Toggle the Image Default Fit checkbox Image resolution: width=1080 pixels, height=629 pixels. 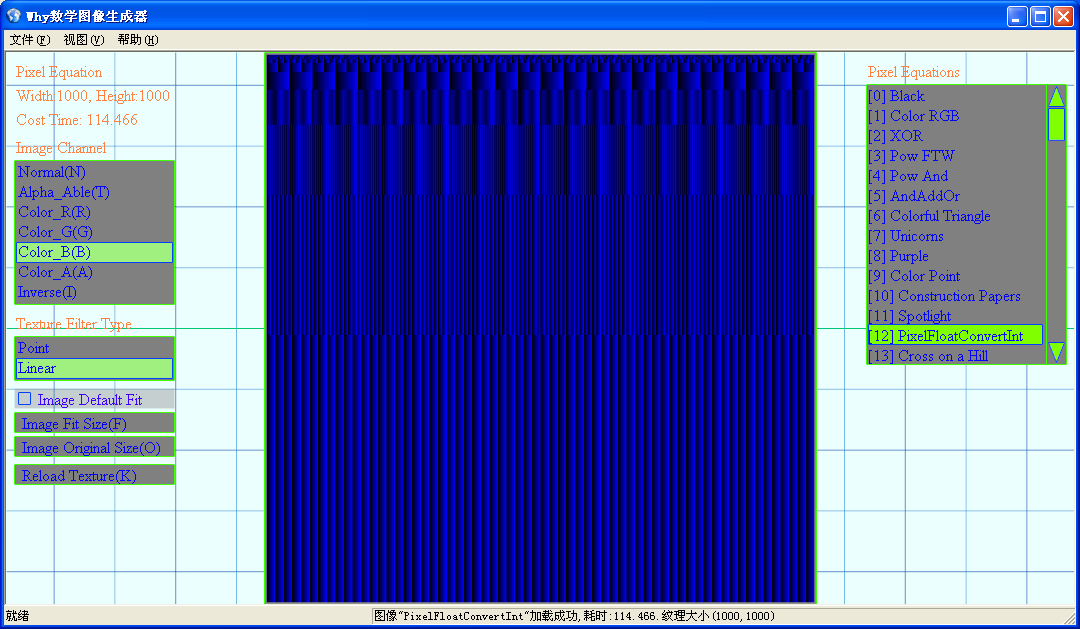click(25, 399)
